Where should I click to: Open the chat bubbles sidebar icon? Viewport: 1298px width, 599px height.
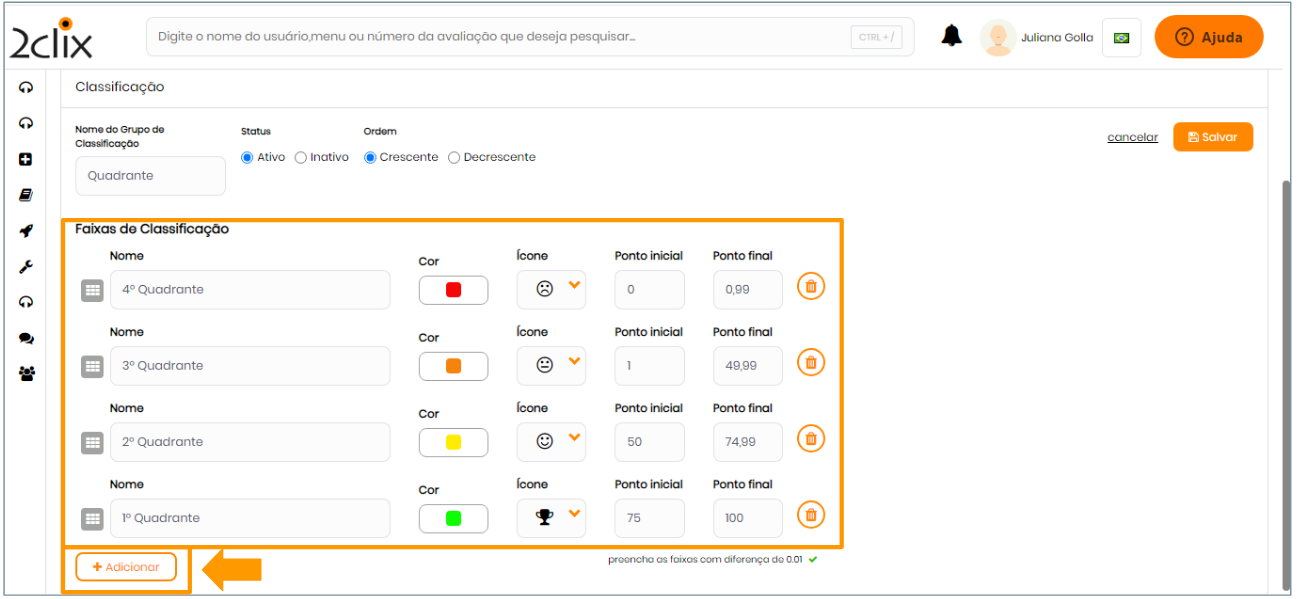coord(26,339)
